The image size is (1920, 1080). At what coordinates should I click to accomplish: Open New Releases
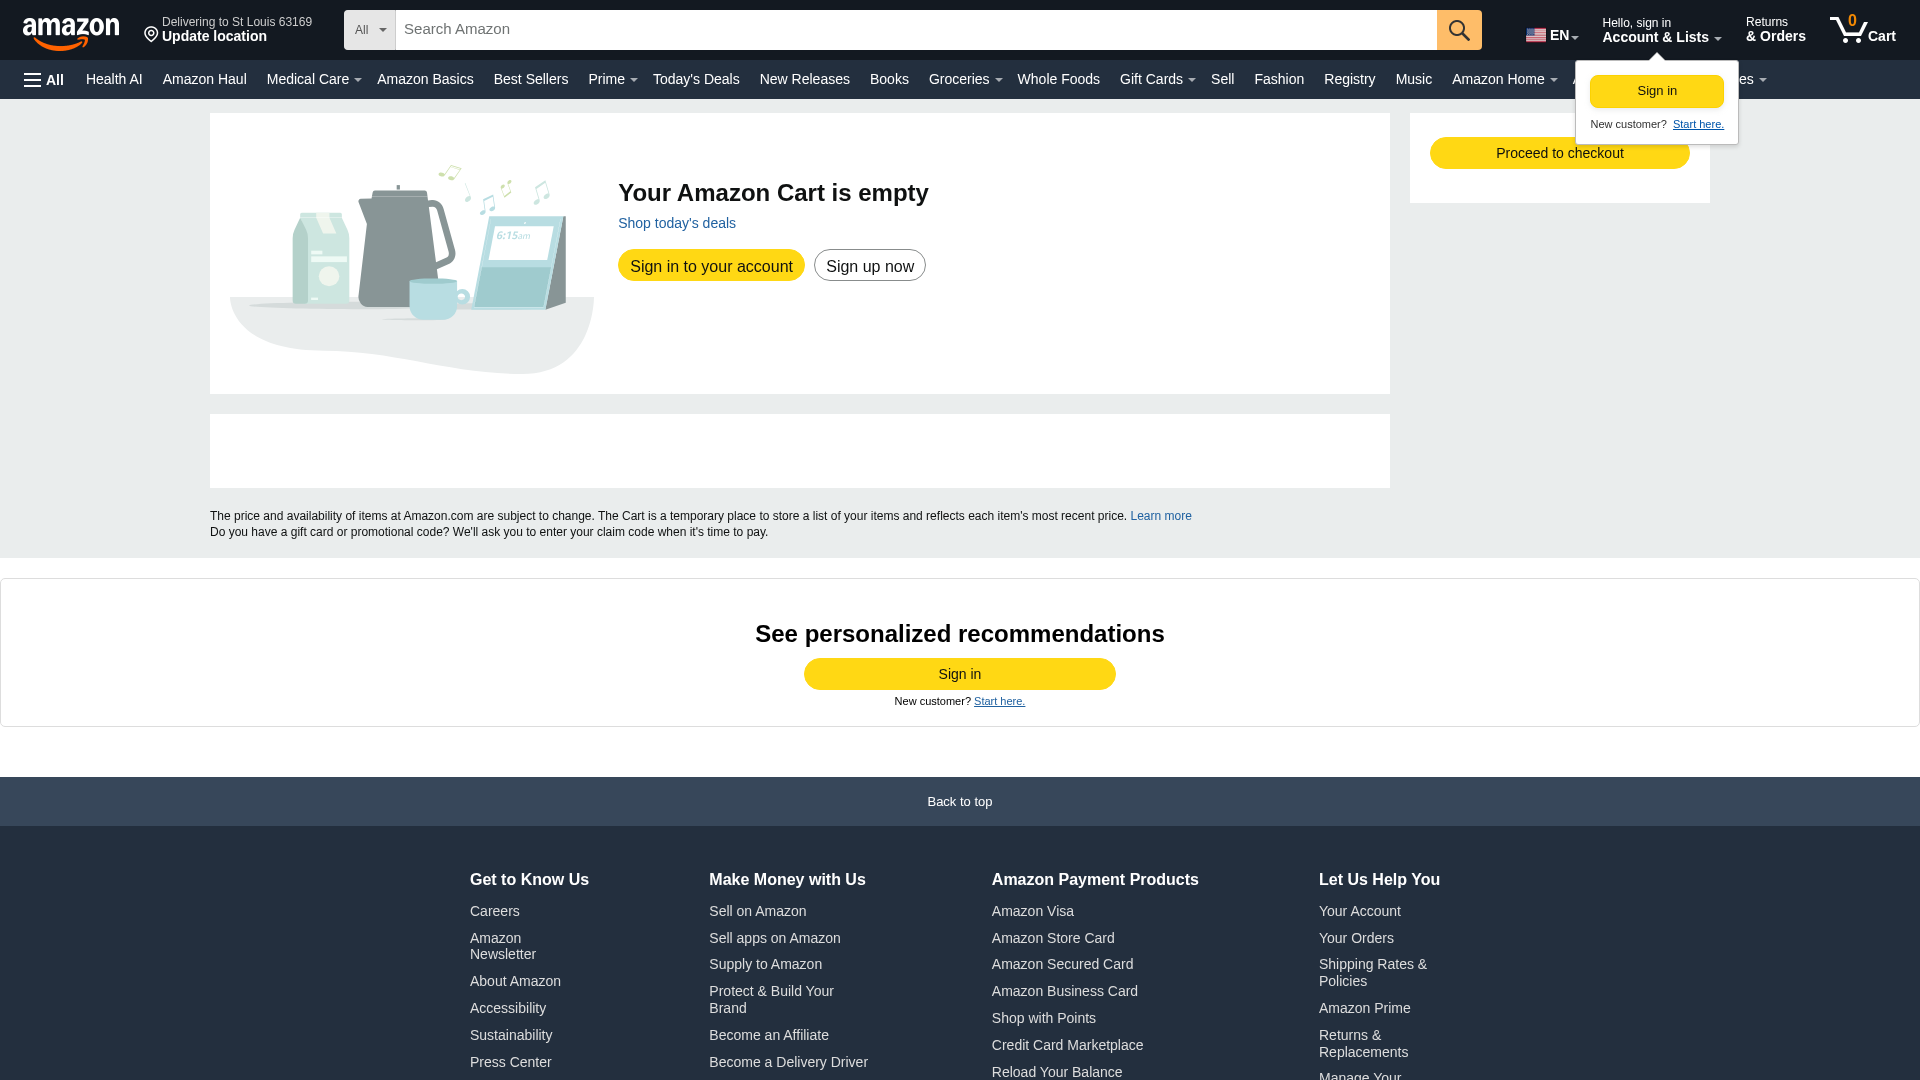(804, 79)
